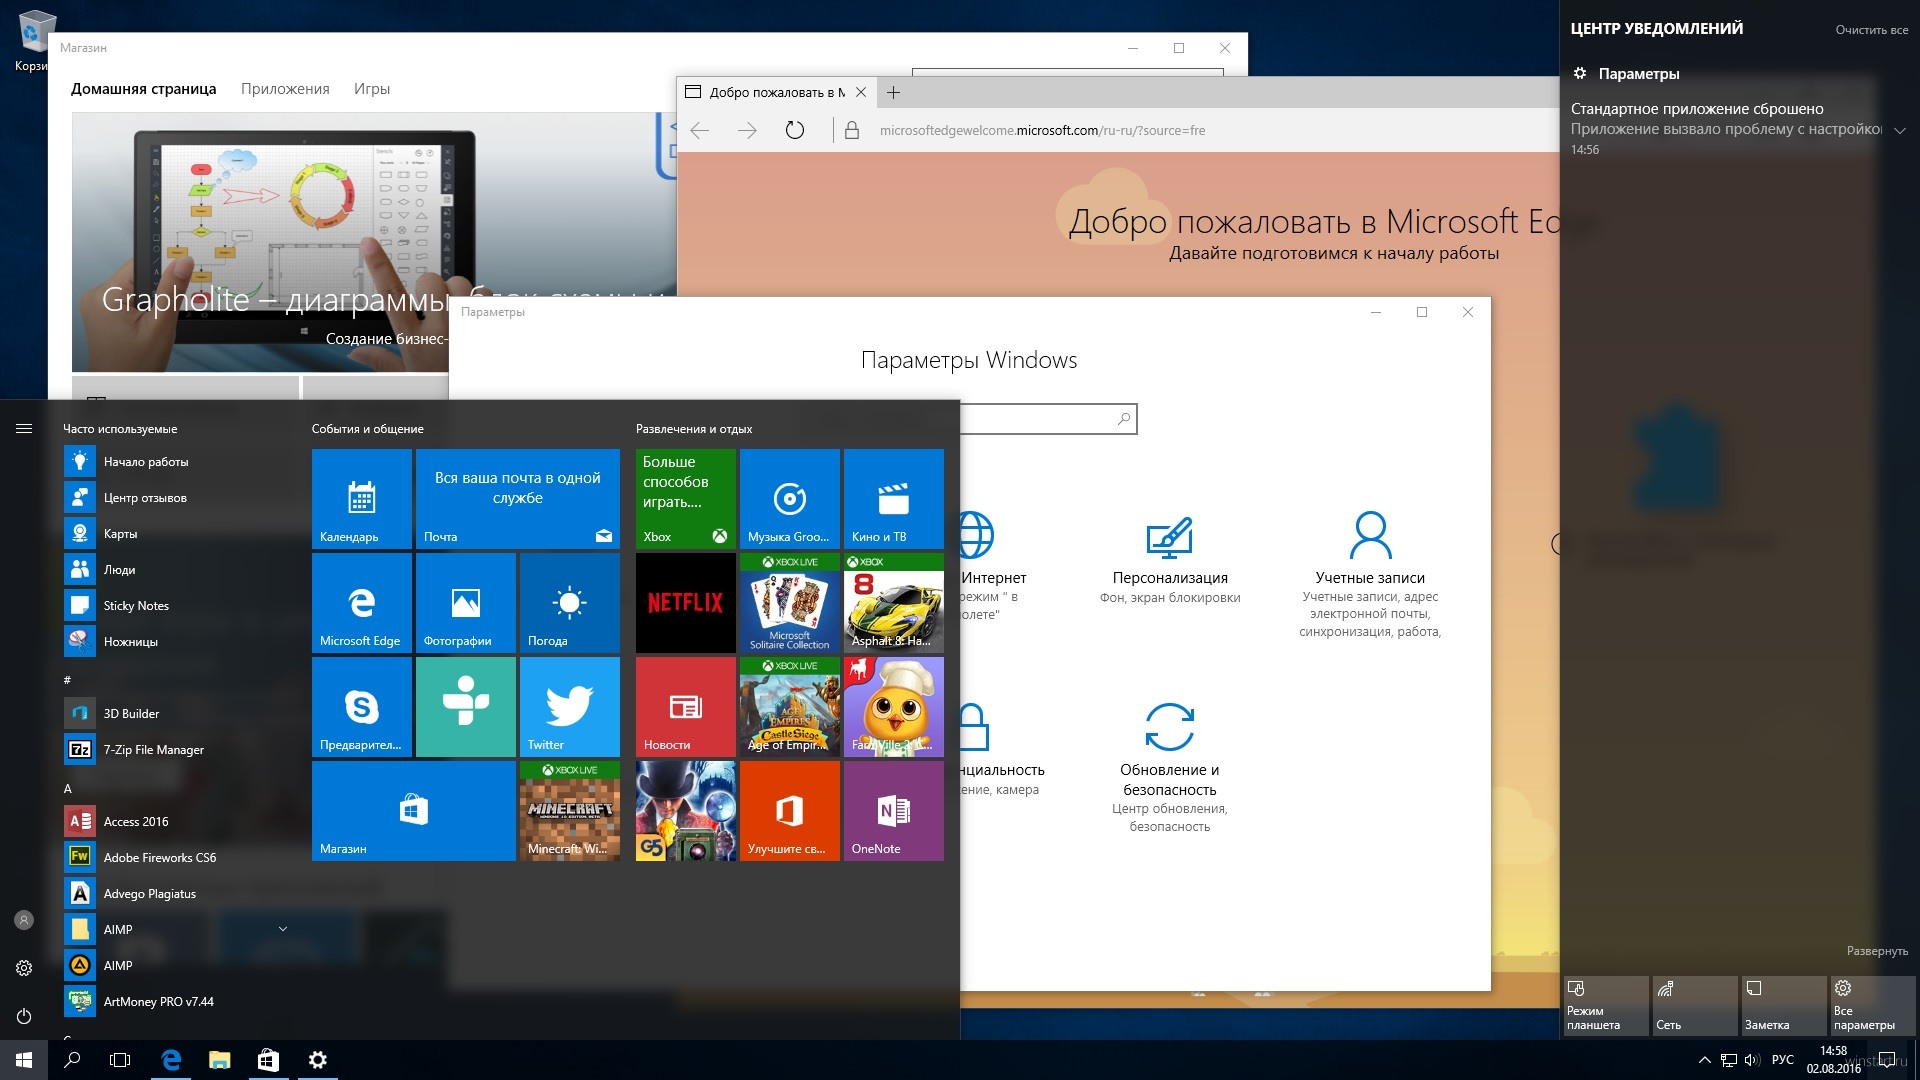Click the Edge refresh button
Image resolution: width=1920 pixels, height=1080 pixels.
tap(795, 130)
